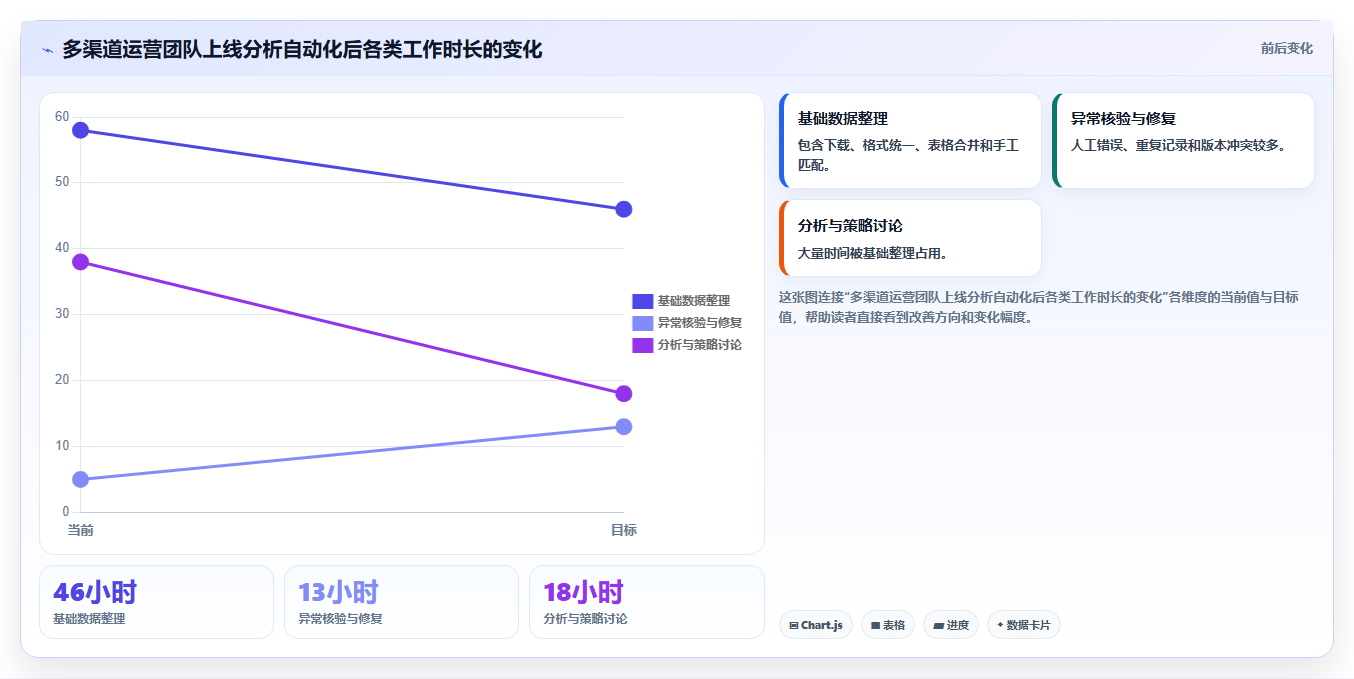
Task: Click 基础数据整理 legend label text
Action: pyautogui.click(x=693, y=301)
